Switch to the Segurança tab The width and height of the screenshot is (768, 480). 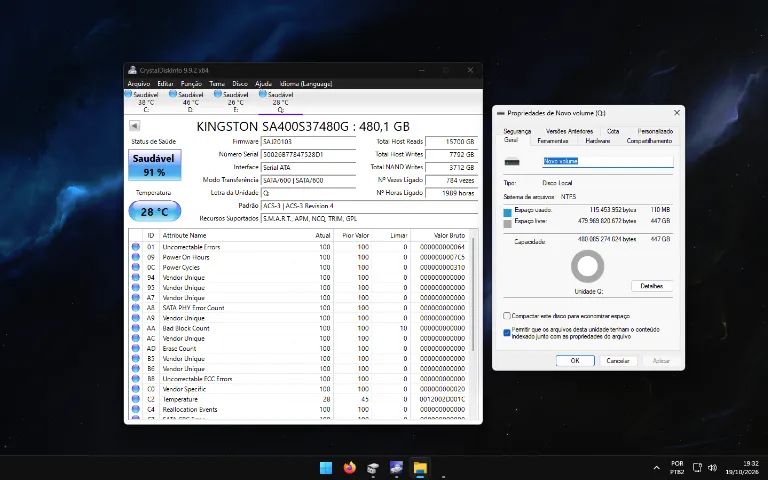click(517, 131)
